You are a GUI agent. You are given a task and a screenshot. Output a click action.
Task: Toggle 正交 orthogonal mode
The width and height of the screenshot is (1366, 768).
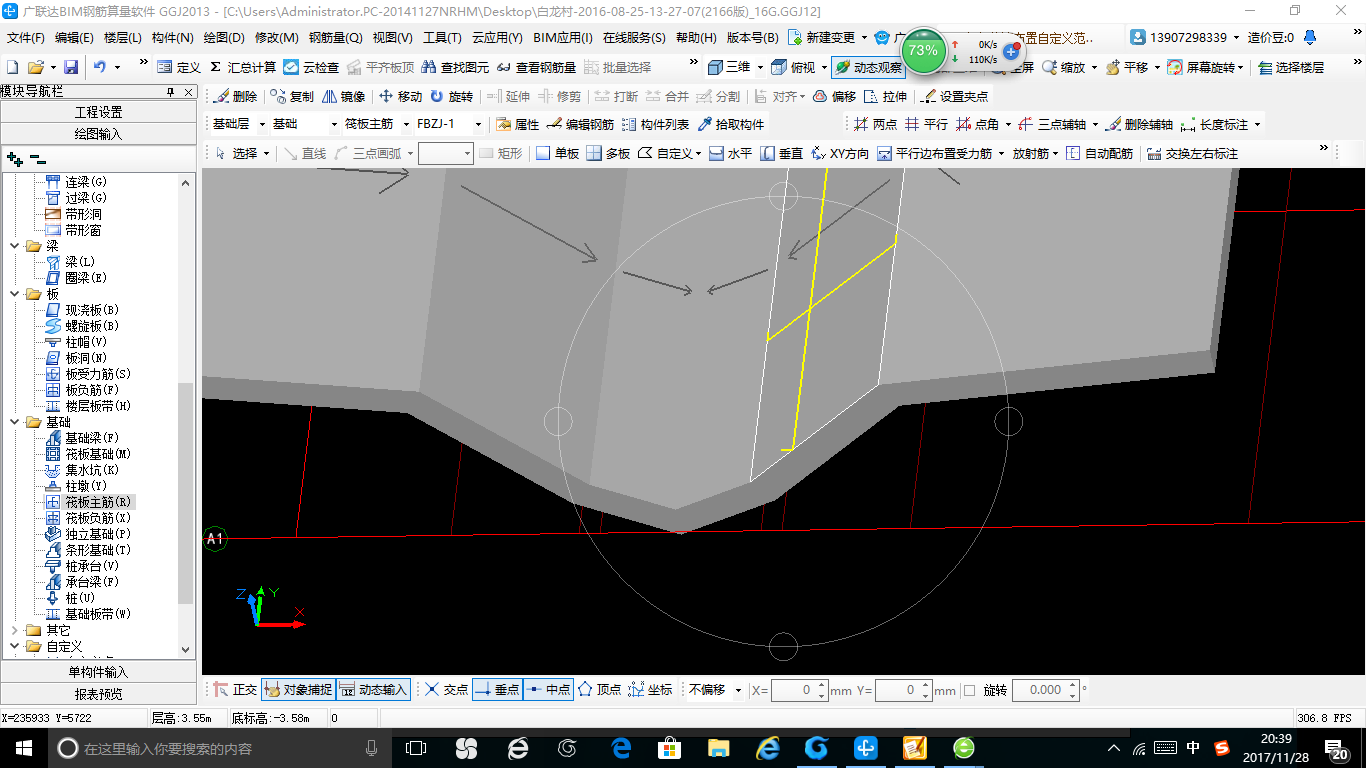(236, 690)
